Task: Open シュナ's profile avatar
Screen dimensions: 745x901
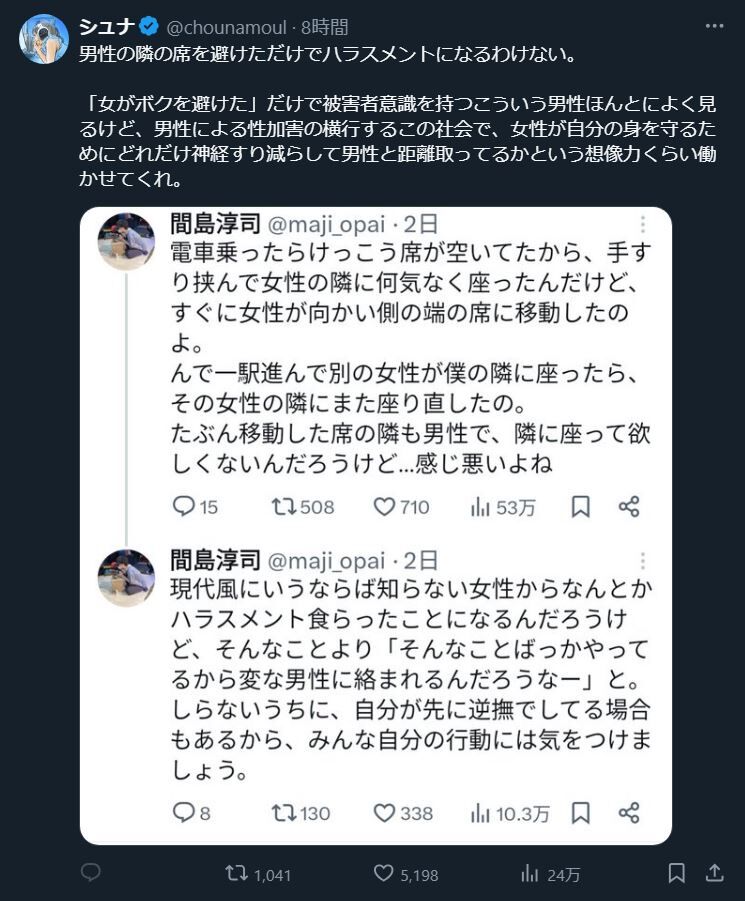Action: pyautogui.click(x=44, y=39)
